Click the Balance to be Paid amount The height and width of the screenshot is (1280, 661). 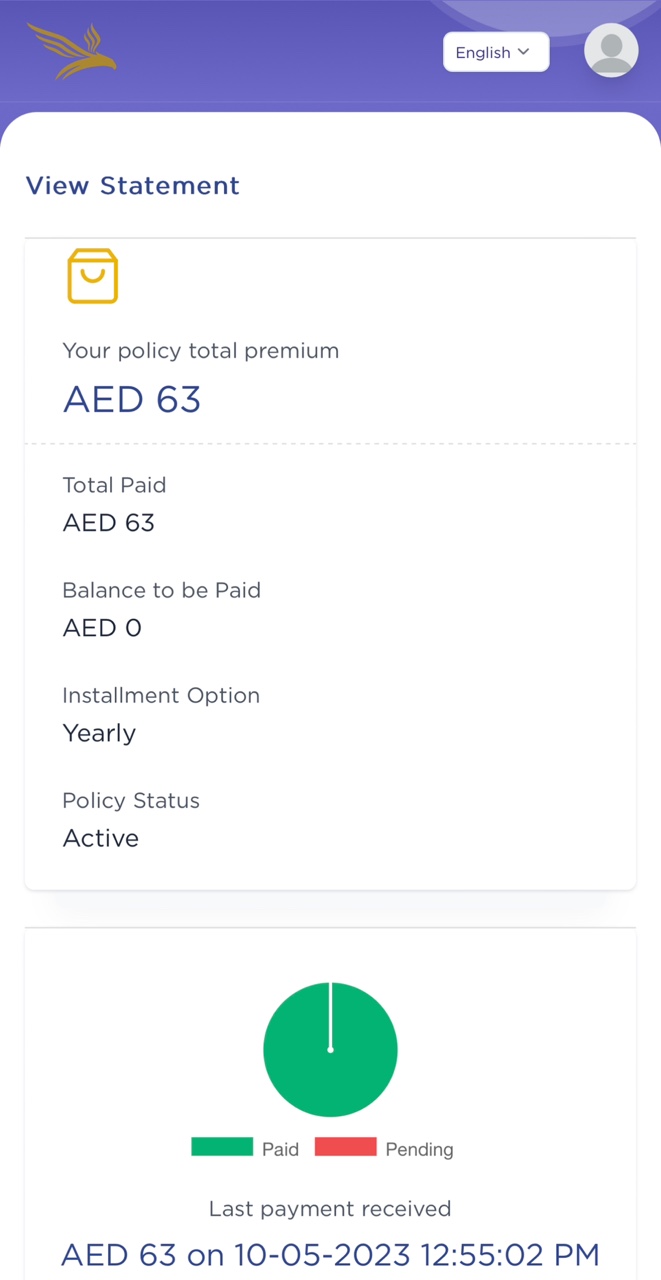pyautogui.click(x=102, y=628)
